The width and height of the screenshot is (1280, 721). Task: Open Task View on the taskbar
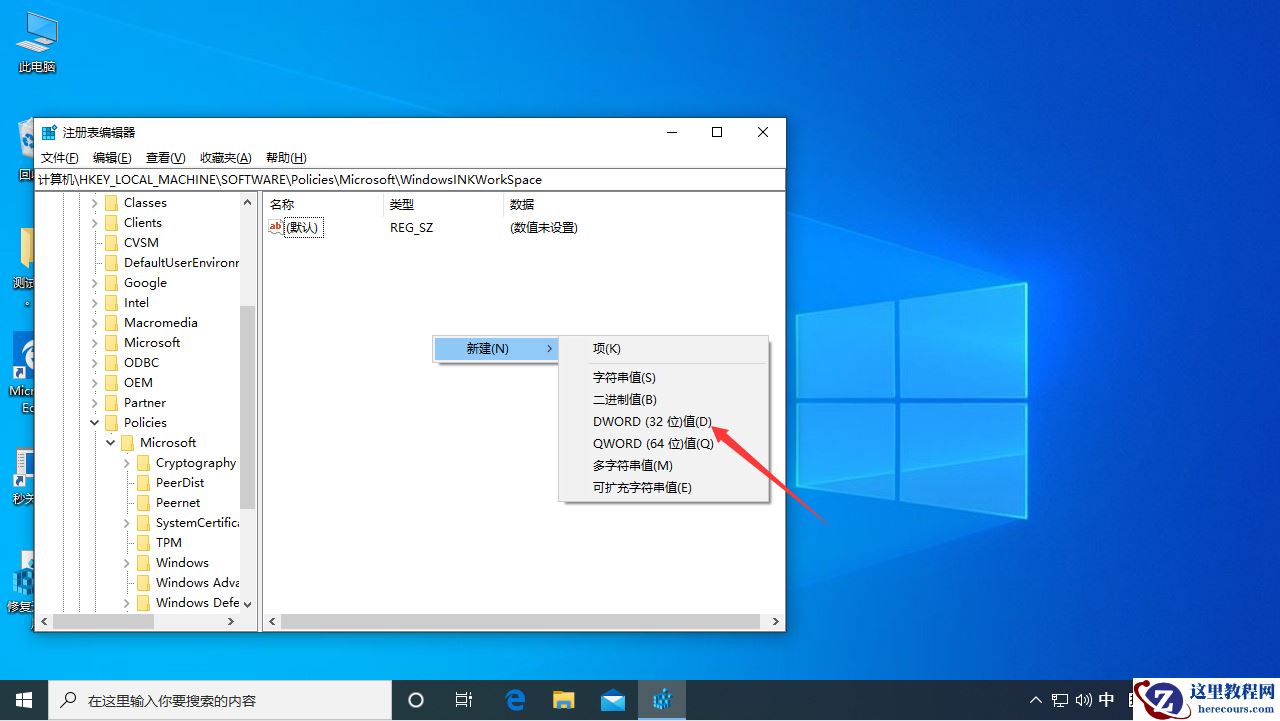[463, 700]
